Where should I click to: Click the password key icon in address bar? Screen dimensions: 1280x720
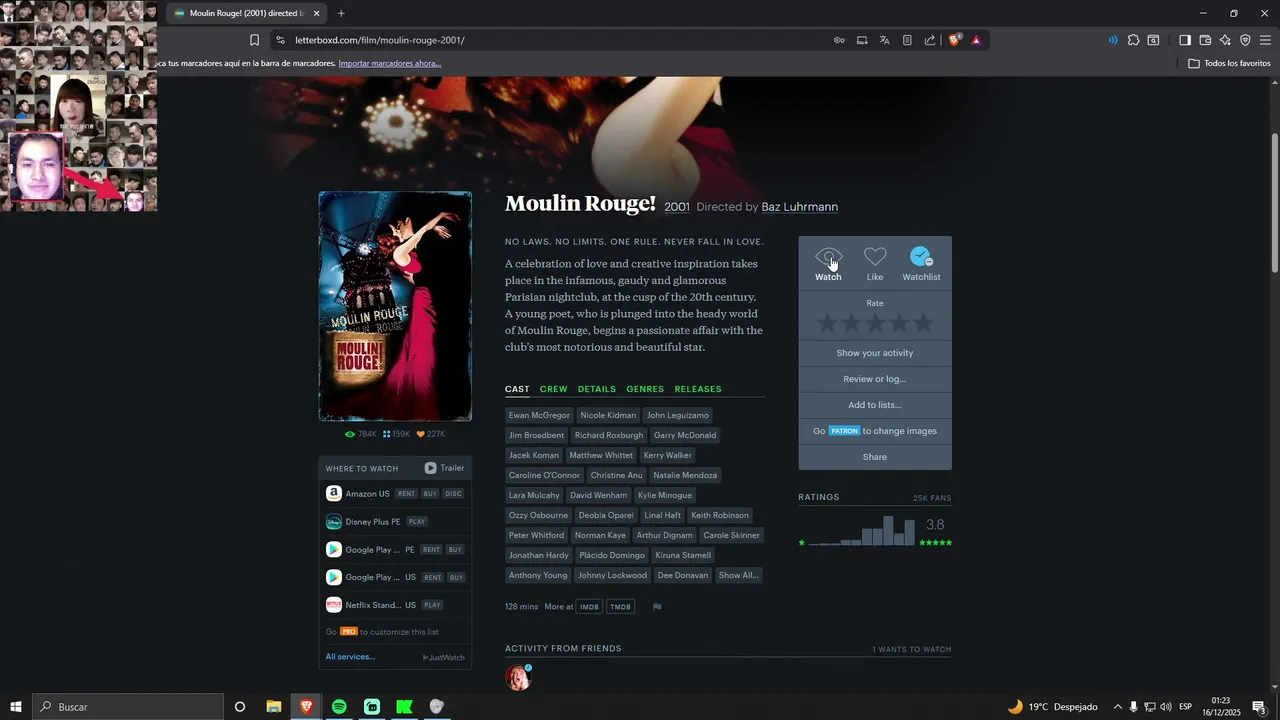pos(839,40)
